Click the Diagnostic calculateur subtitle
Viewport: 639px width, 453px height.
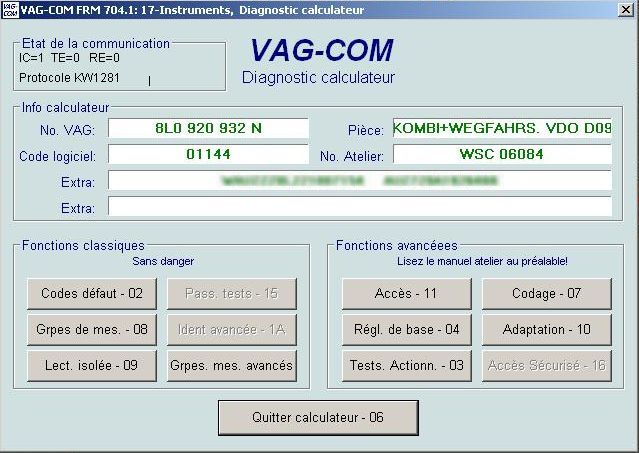[x=318, y=77]
